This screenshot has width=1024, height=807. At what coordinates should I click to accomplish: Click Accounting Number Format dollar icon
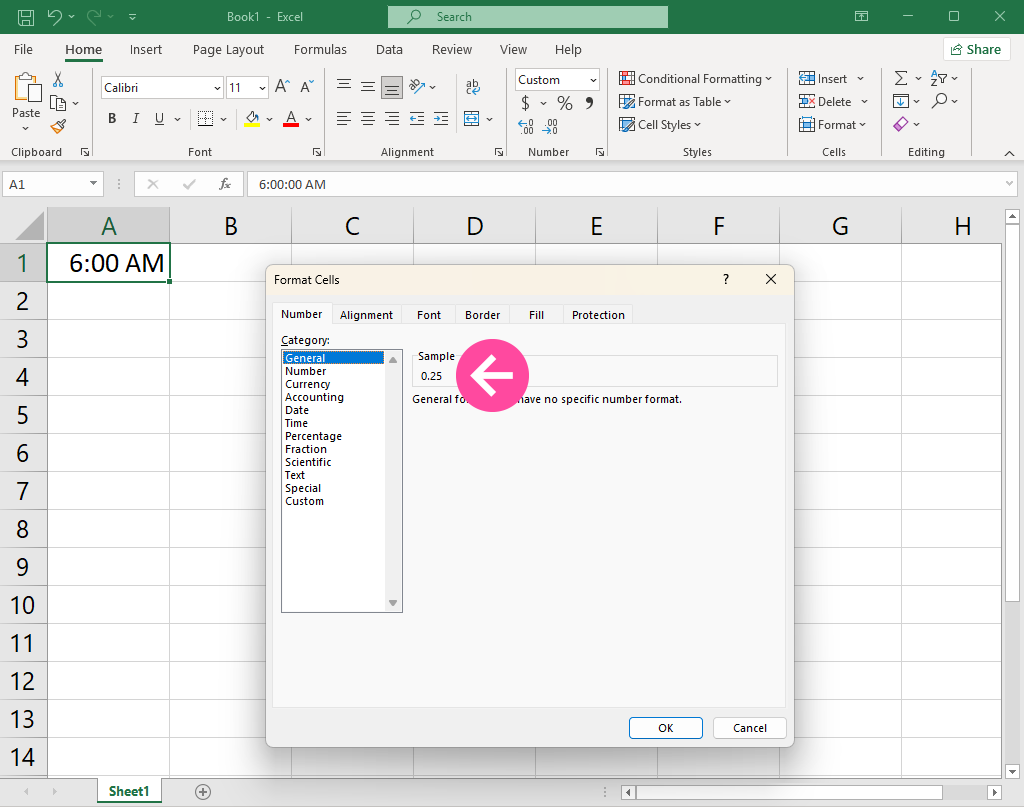click(526, 103)
